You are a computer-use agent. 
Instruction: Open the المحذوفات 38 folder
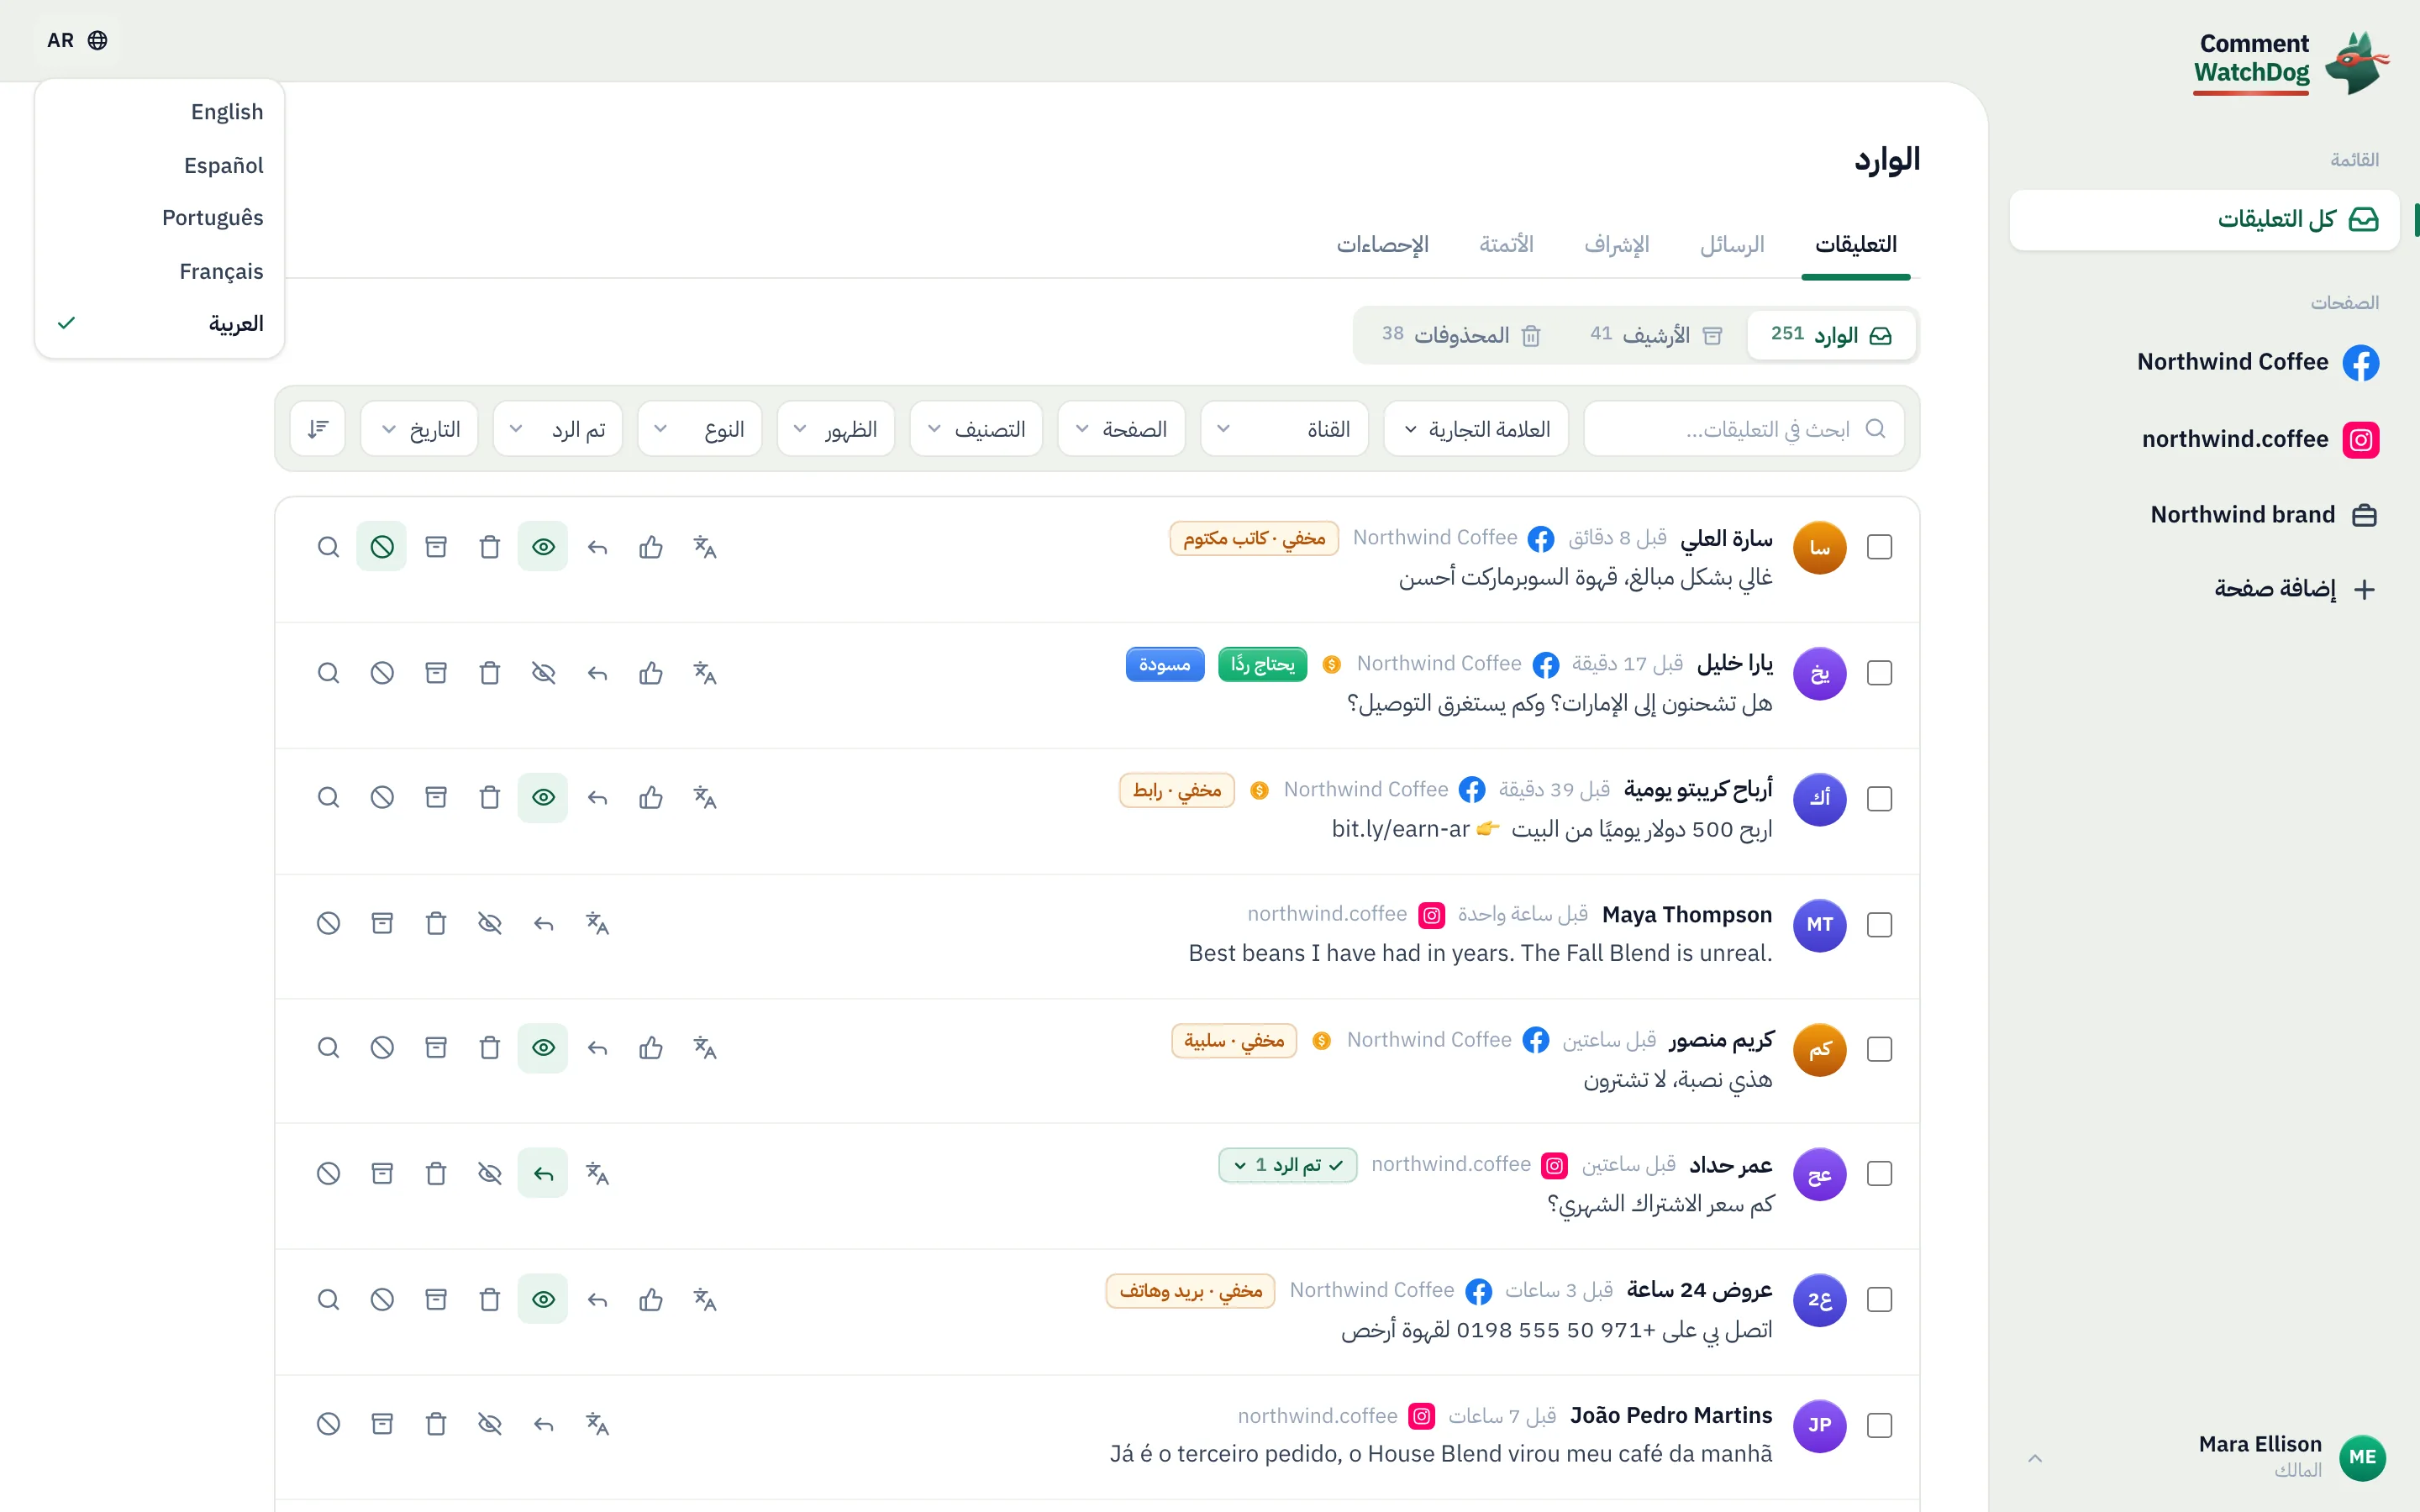pos(1460,335)
